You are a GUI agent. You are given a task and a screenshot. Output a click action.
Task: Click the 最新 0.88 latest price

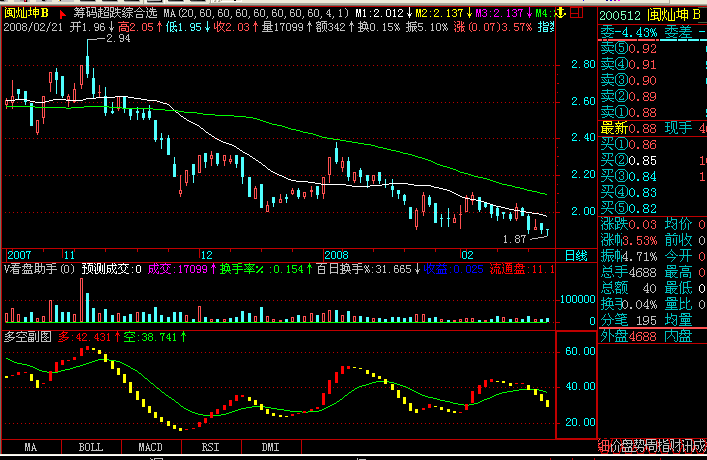[629, 129]
